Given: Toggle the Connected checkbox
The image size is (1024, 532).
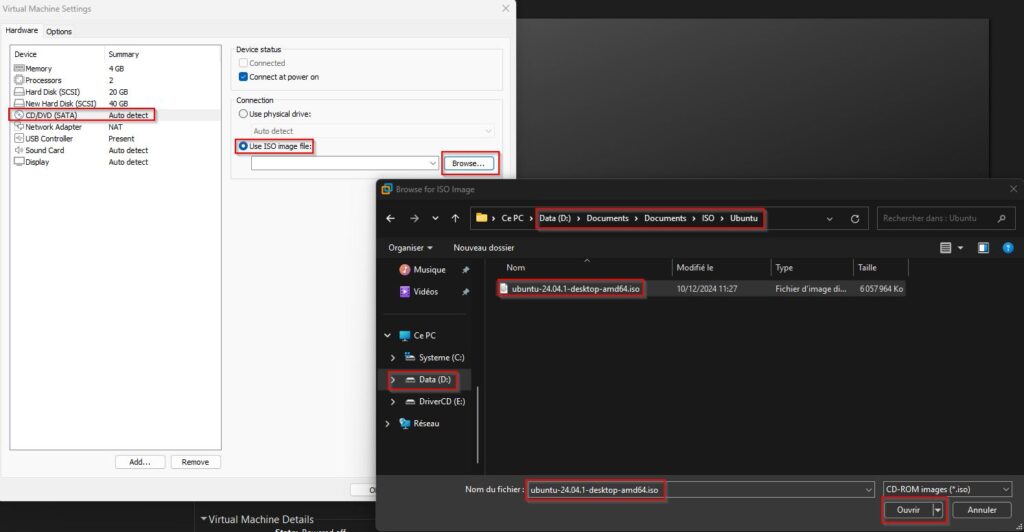Looking at the screenshot, I should [x=243, y=63].
